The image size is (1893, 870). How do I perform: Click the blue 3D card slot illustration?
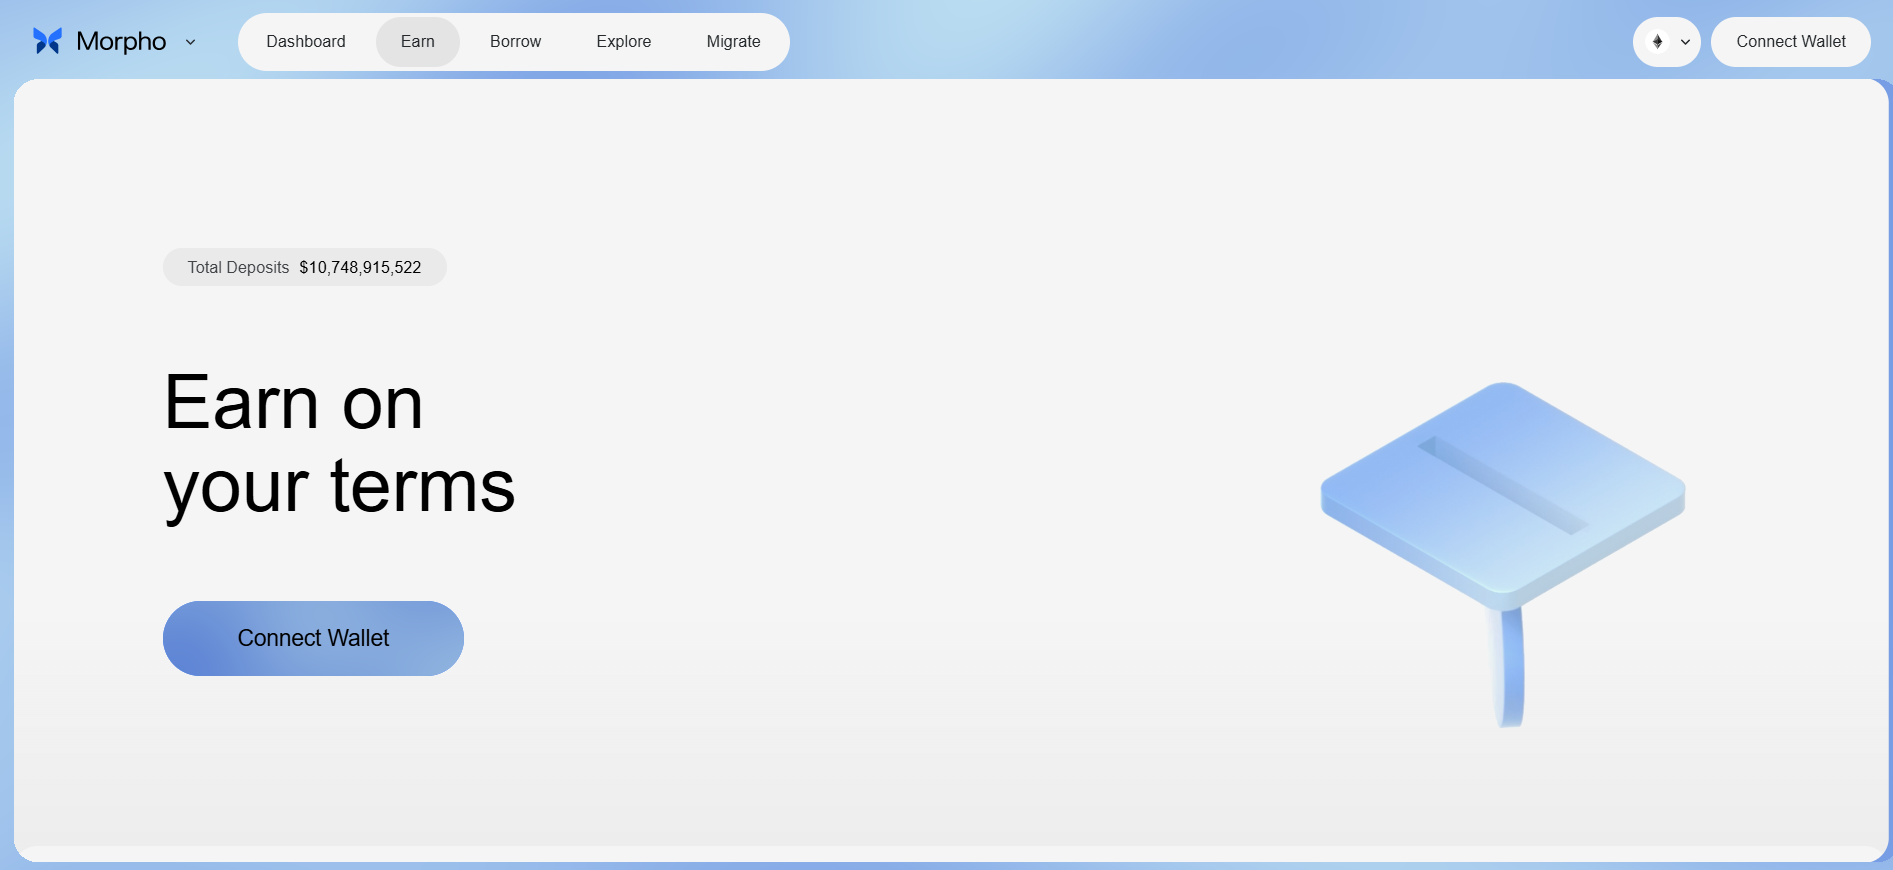click(1503, 553)
